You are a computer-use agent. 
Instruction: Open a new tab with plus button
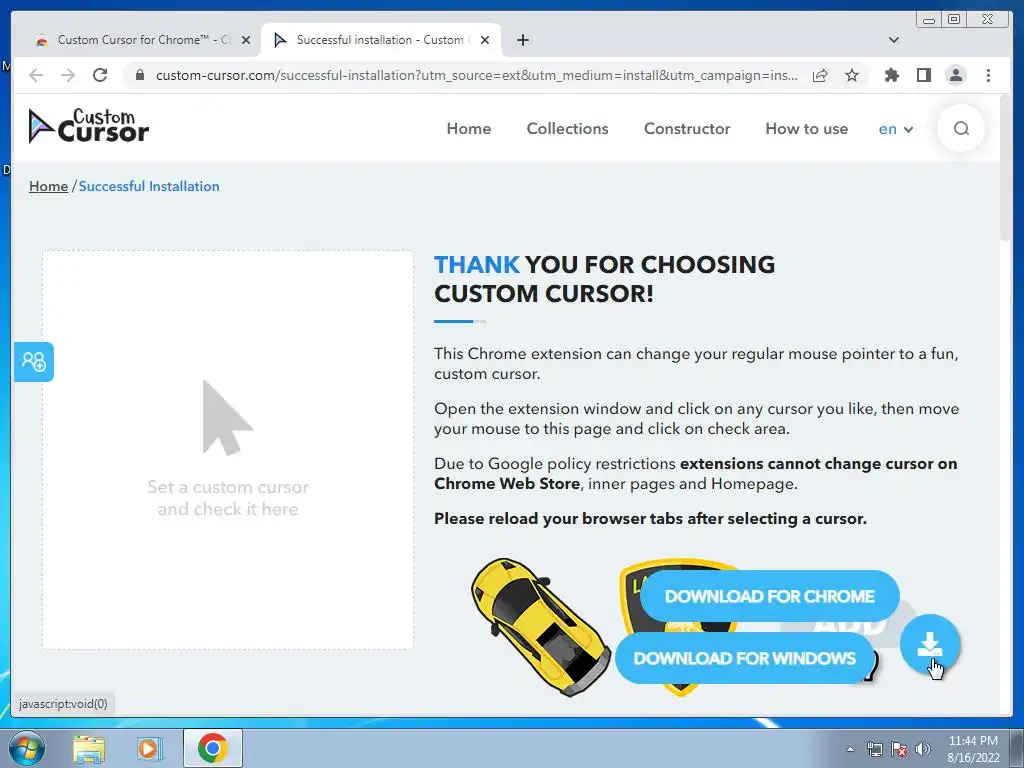pyautogui.click(x=522, y=40)
